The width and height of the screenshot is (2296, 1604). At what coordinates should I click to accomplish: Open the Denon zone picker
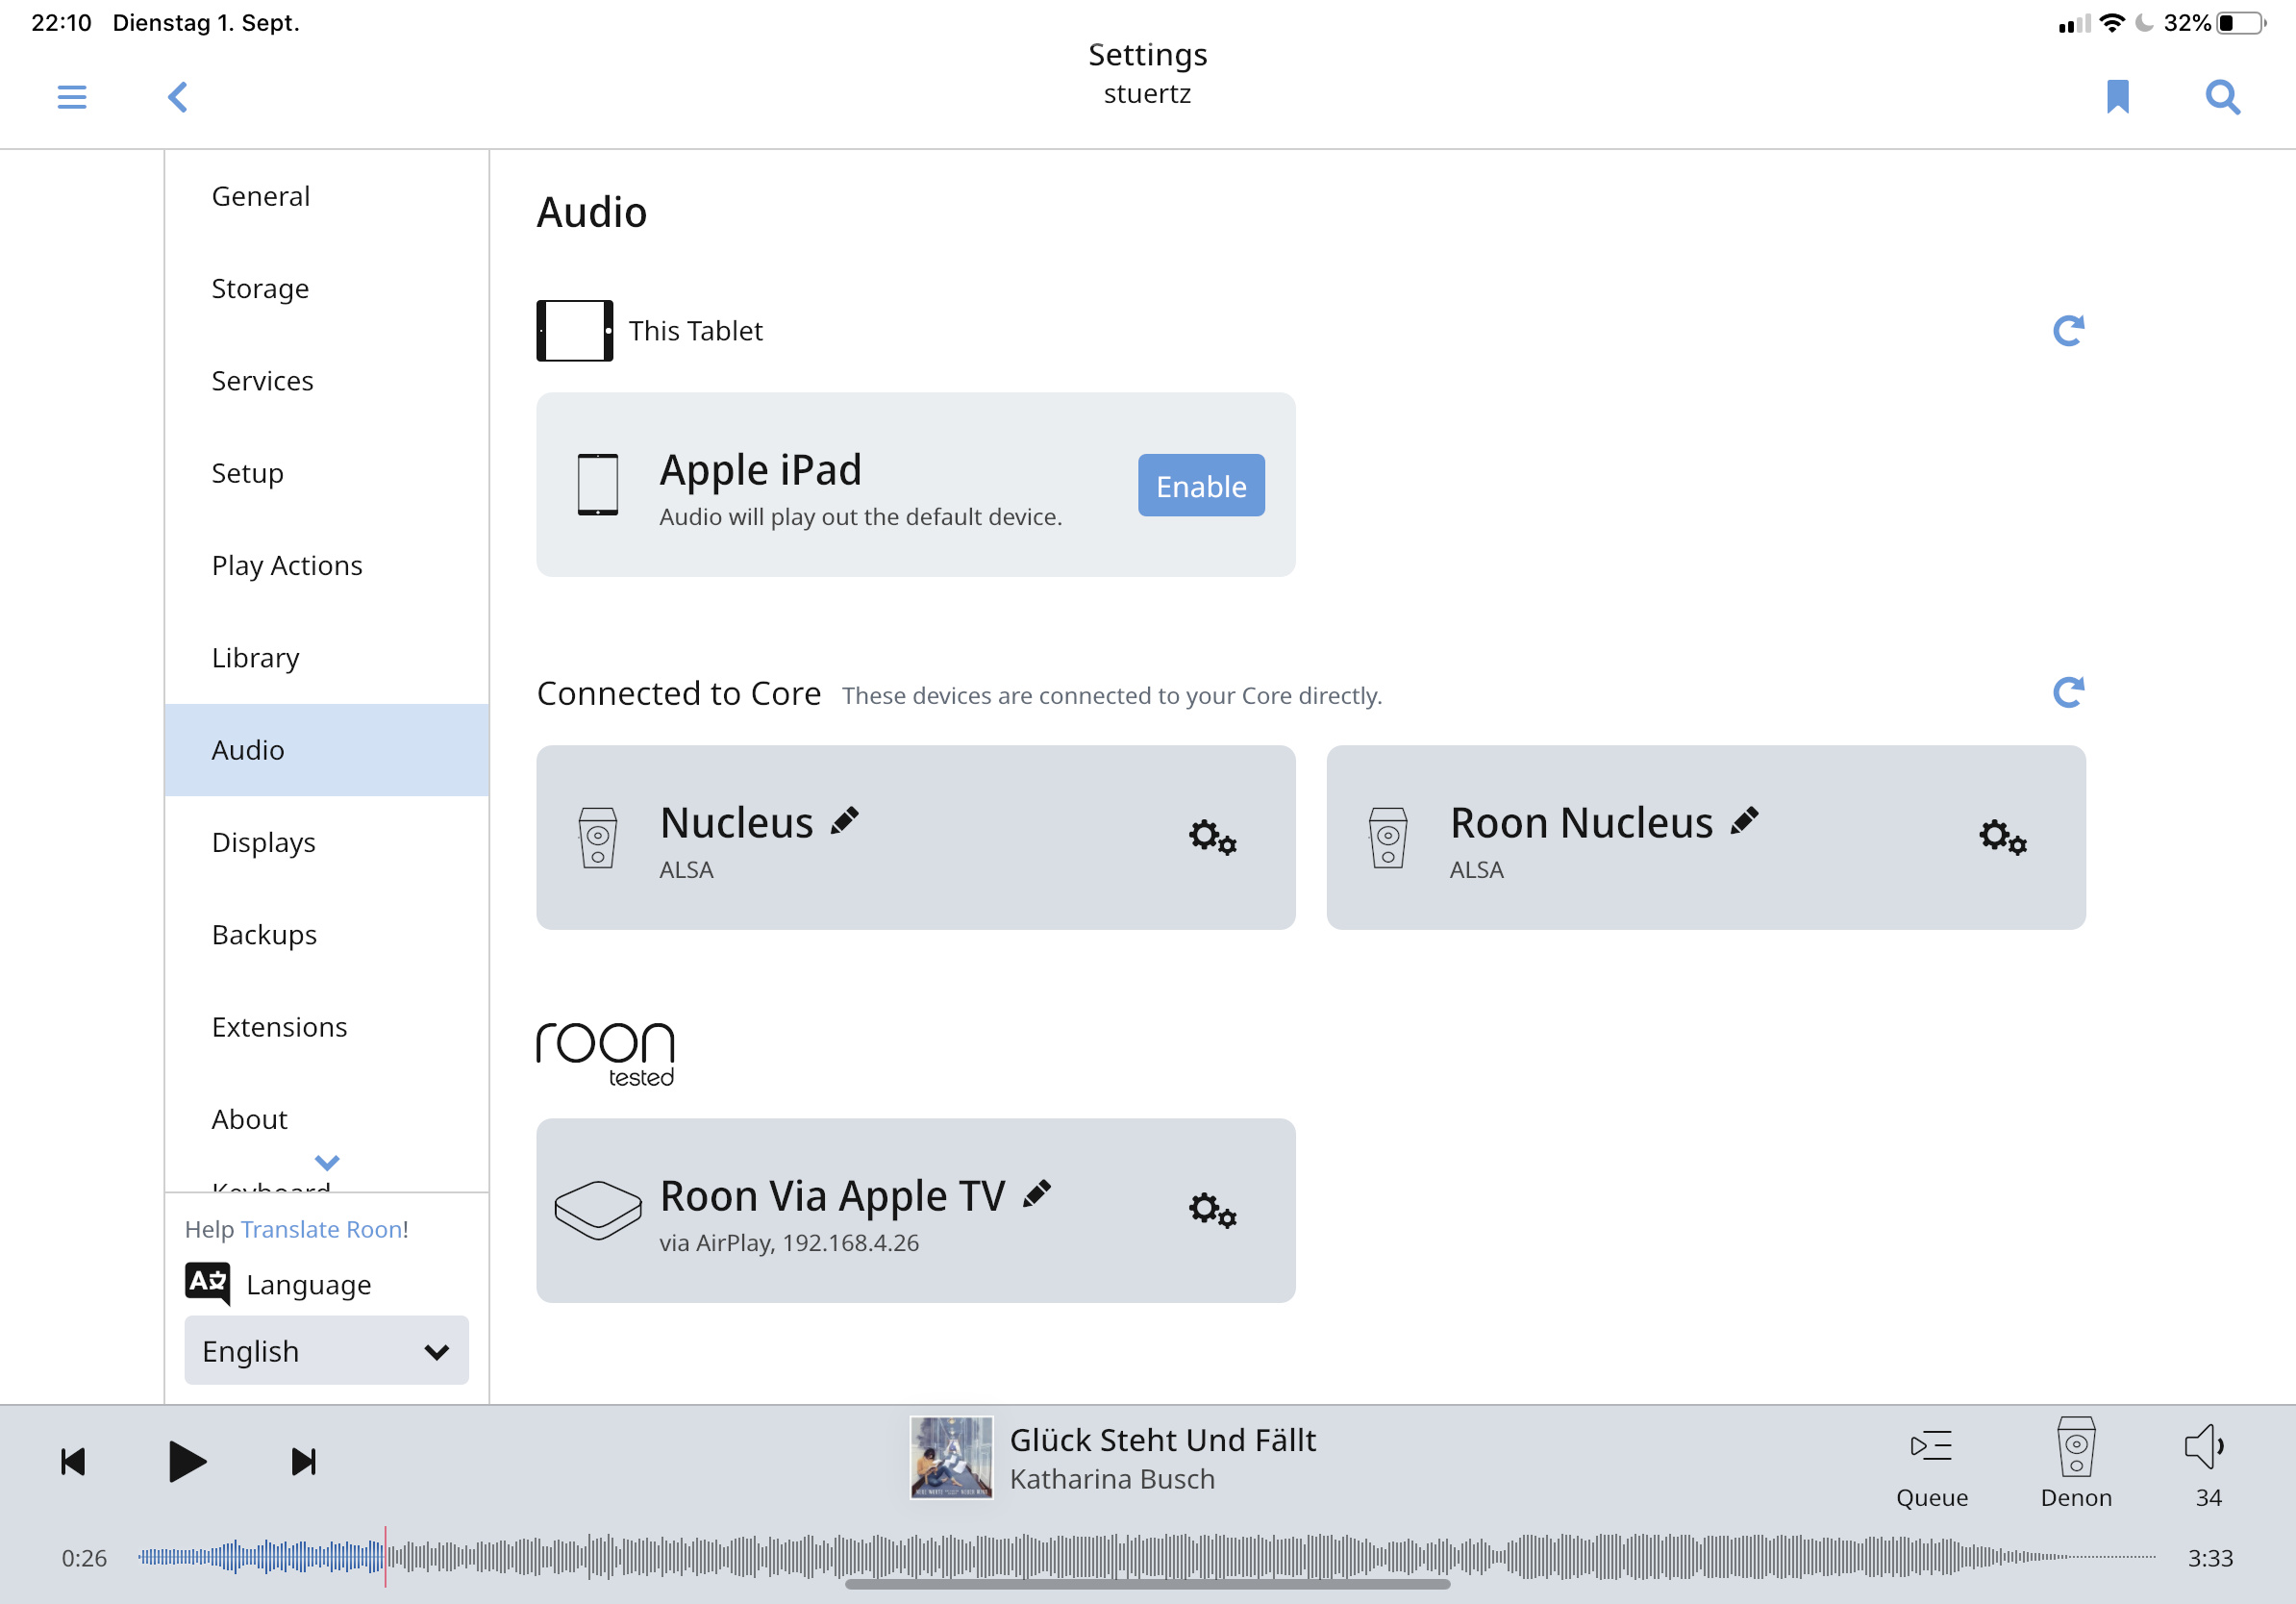(2076, 1463)
